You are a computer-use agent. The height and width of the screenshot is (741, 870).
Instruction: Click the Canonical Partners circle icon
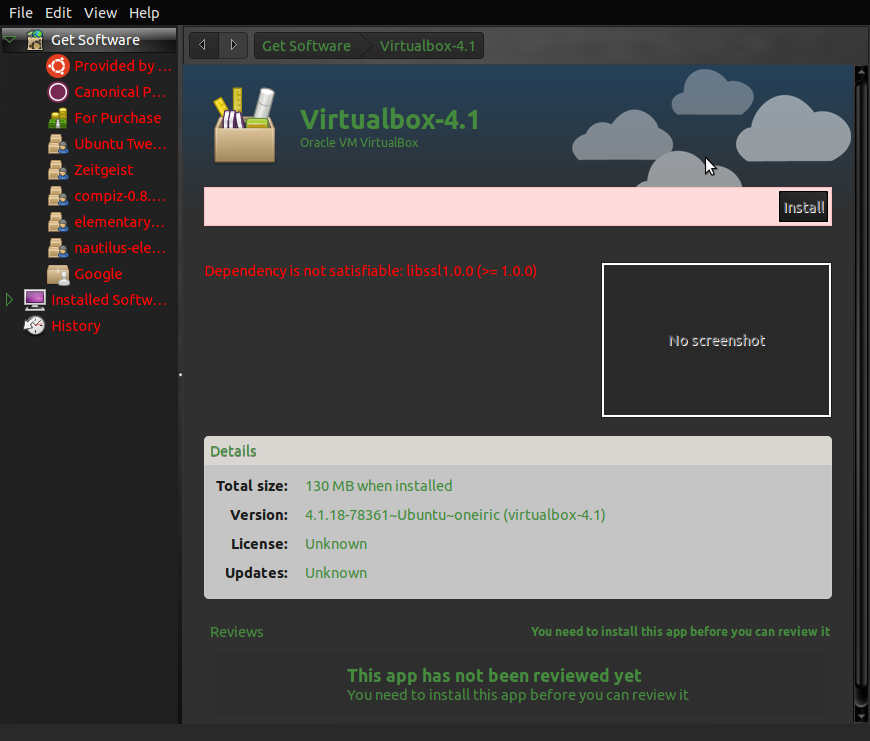pos(58,92)
